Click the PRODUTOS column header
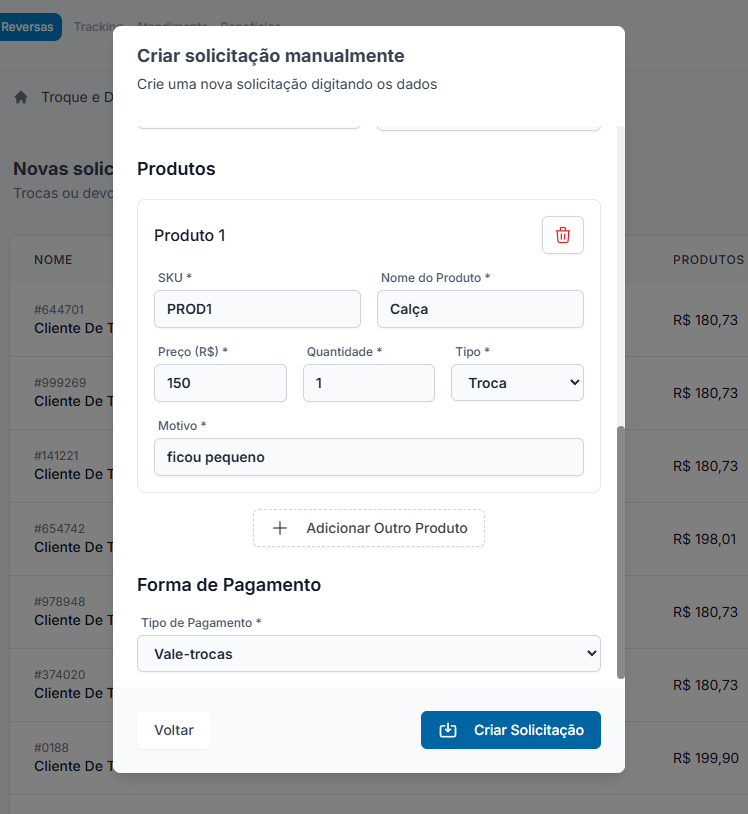Viewport: 748px width, 814px height. pos(707,260)
